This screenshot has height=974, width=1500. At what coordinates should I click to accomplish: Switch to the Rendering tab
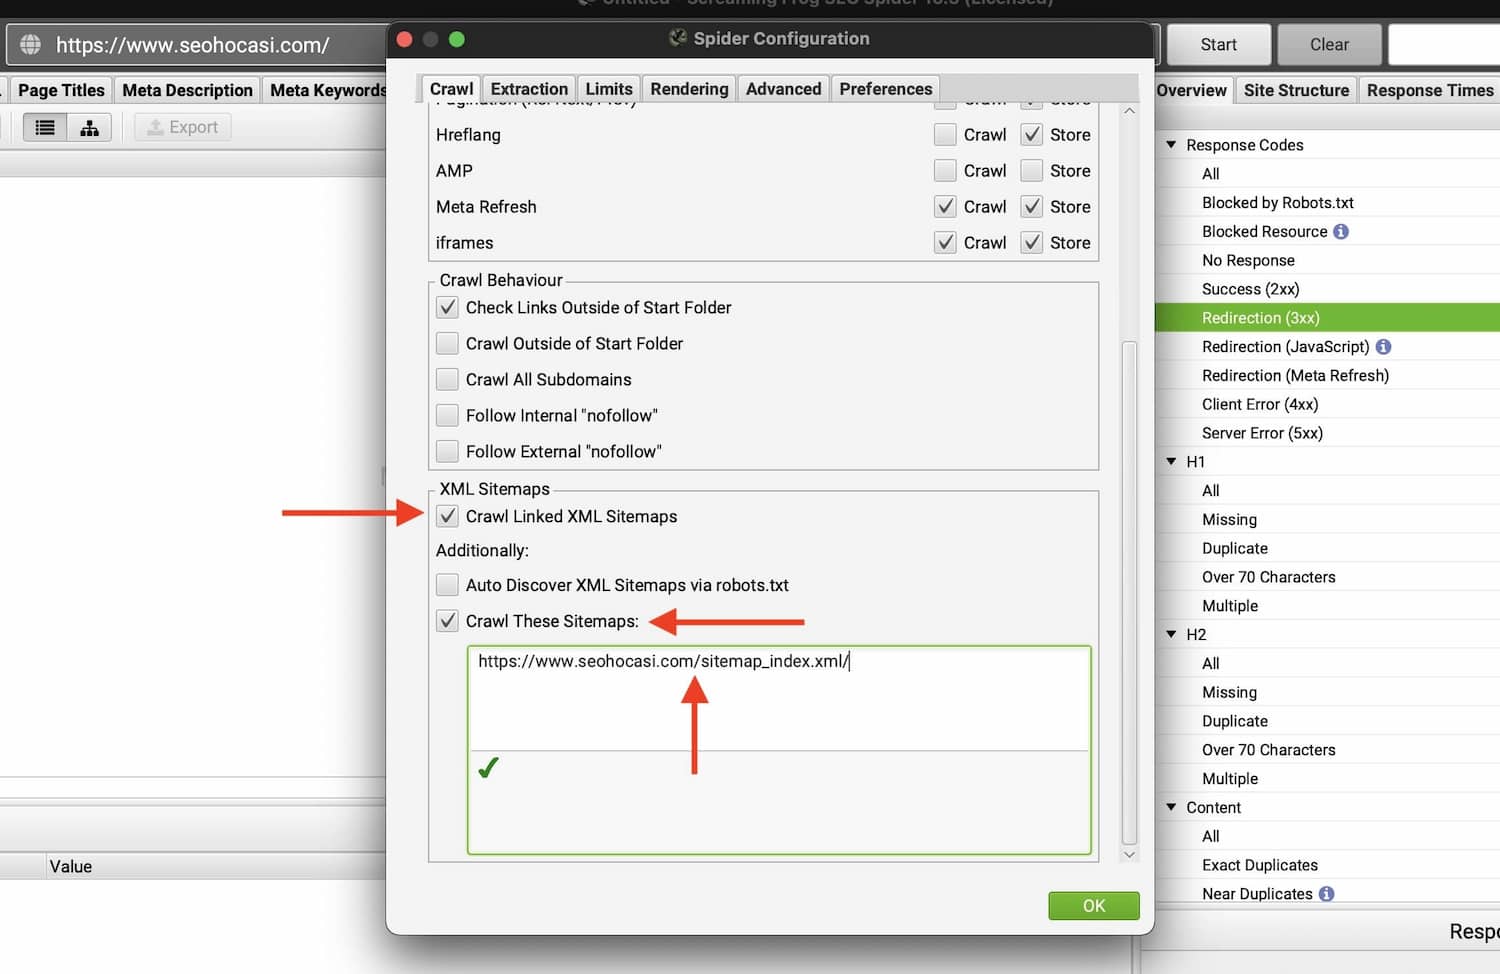[x=689, y=89]
